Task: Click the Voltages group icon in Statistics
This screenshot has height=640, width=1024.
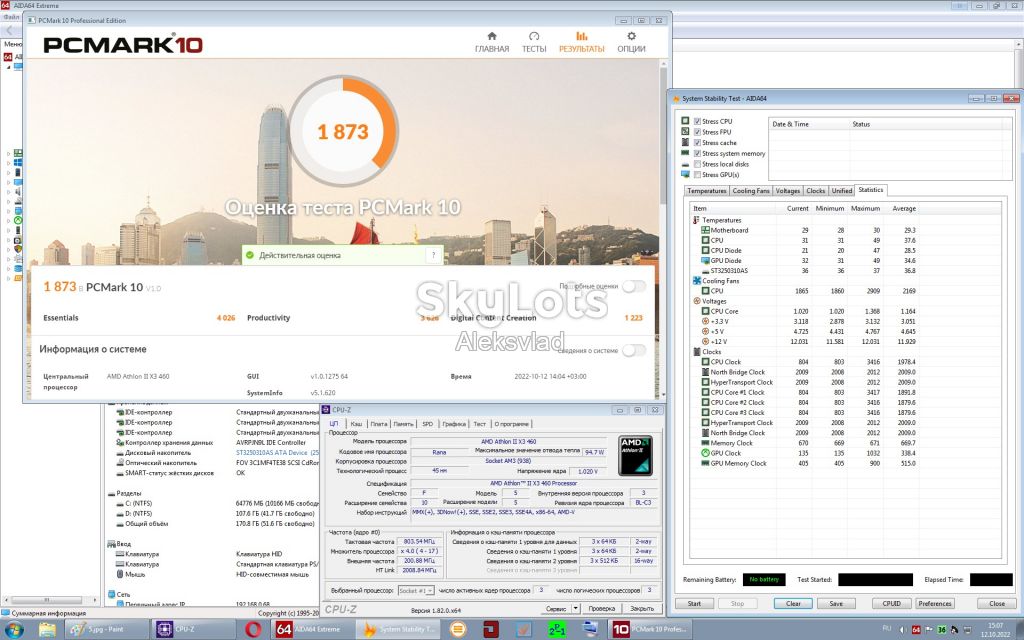Action: pyautogui.click(x=696, y=301)
